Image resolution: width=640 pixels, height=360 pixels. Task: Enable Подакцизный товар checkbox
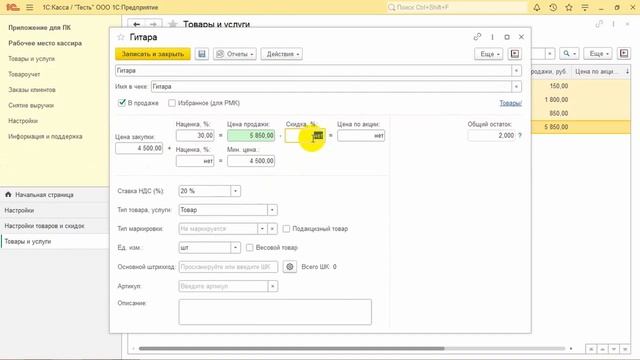click(x=286, y=229)
